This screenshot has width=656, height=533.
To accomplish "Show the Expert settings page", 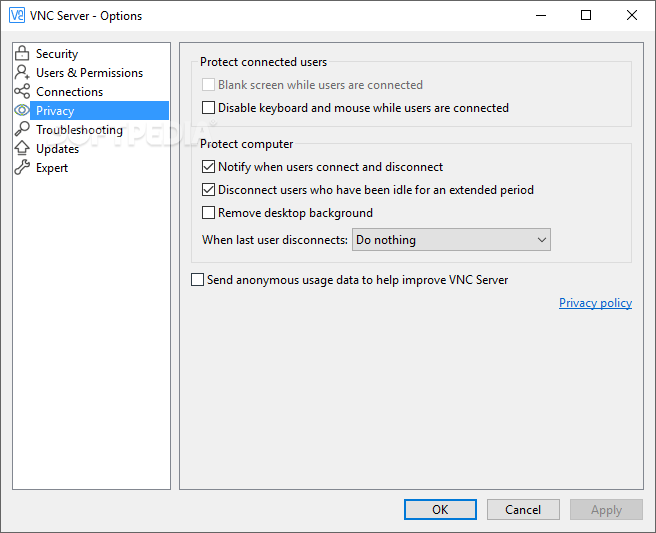I will point(52,168).
